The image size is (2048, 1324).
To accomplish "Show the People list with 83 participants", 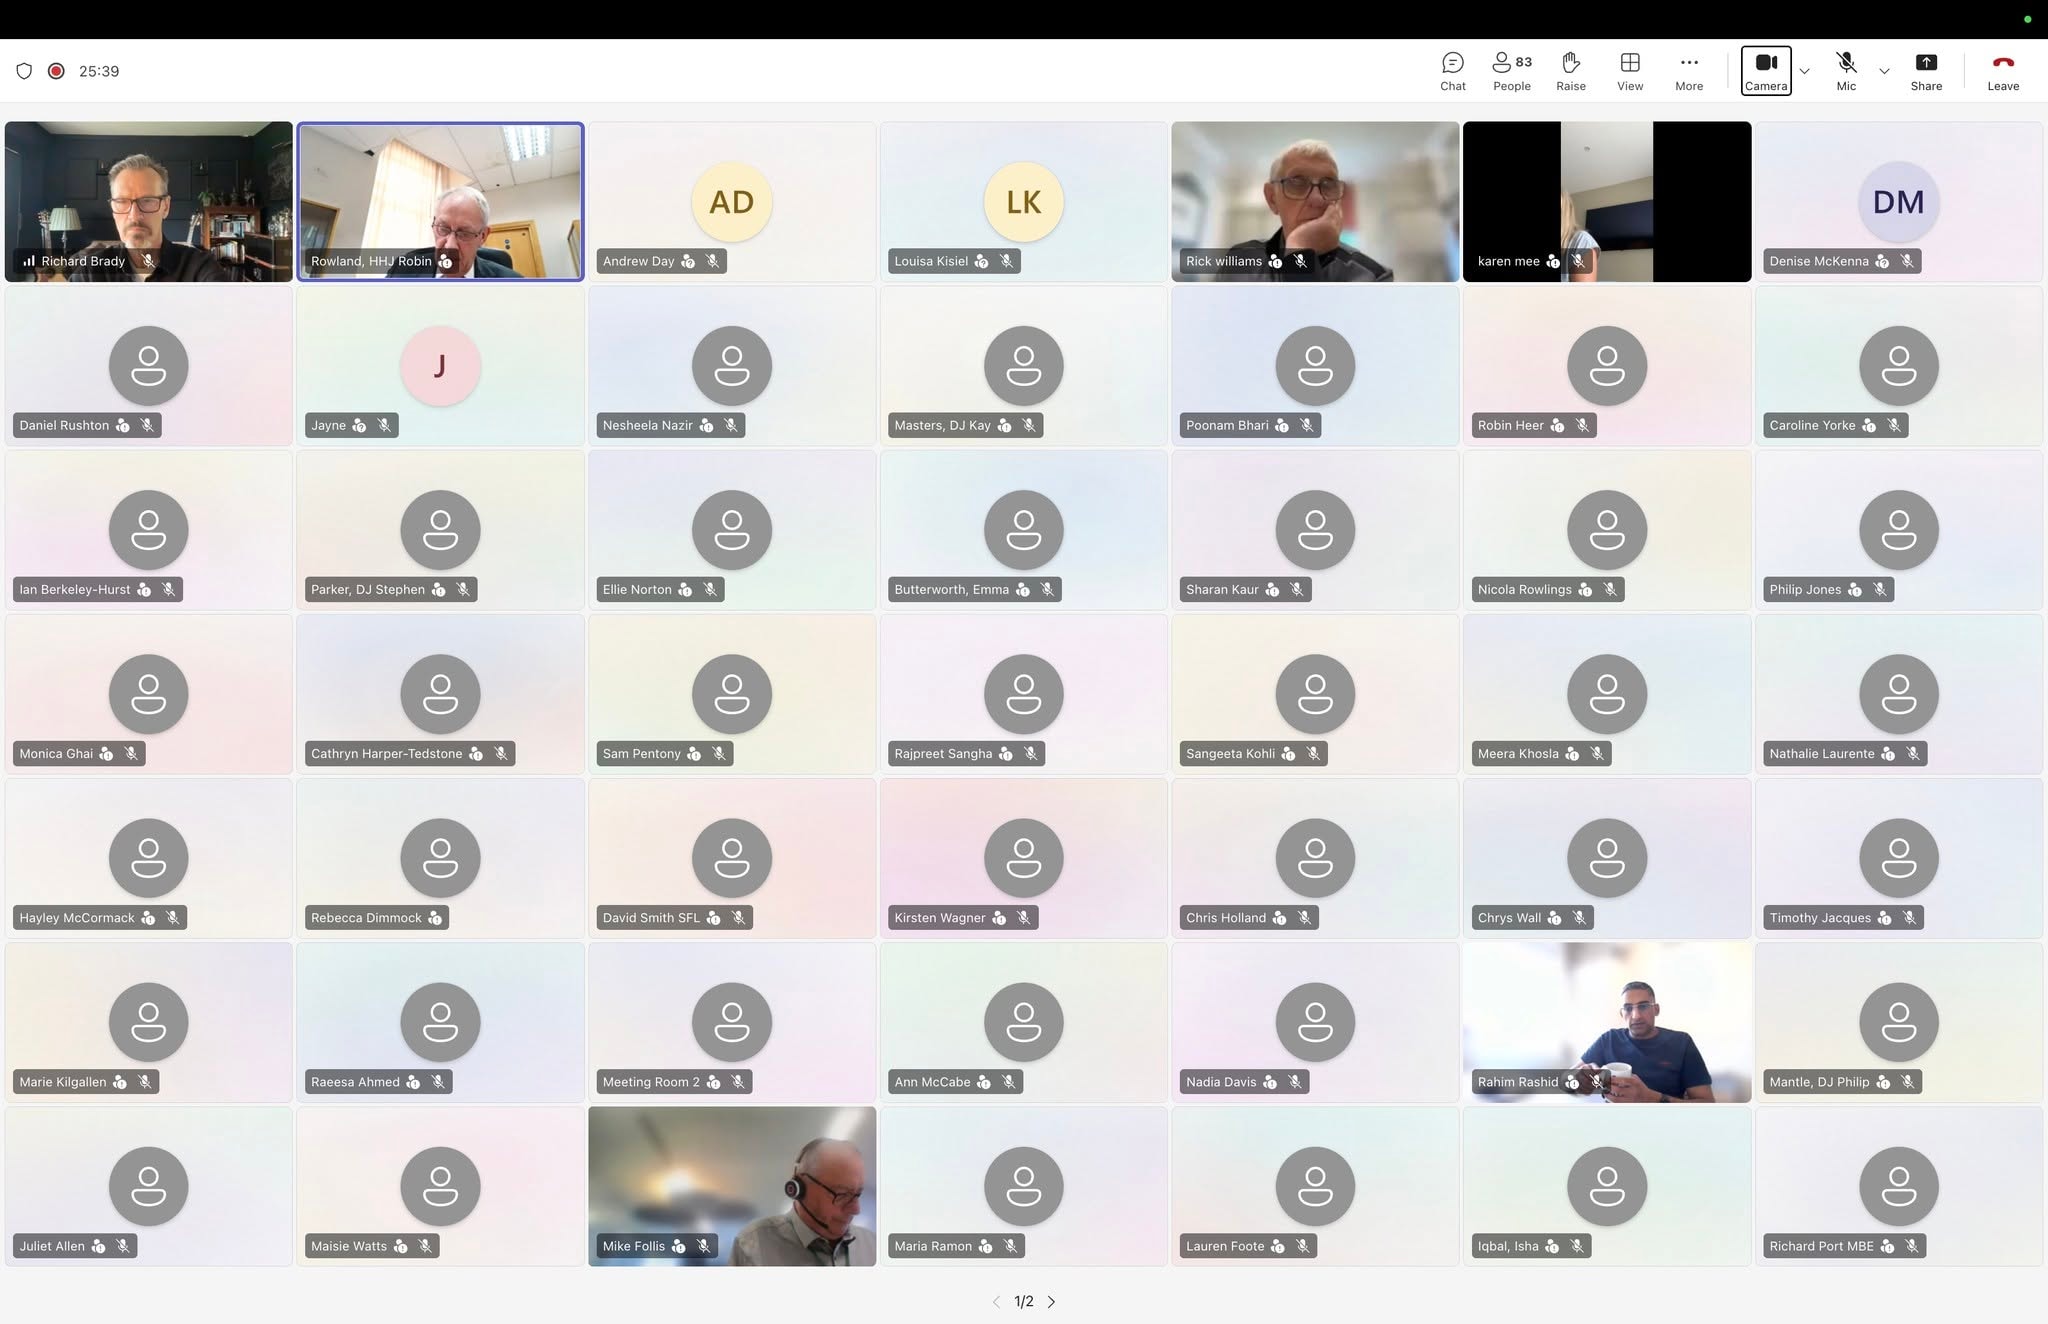I will (1511, 72).
